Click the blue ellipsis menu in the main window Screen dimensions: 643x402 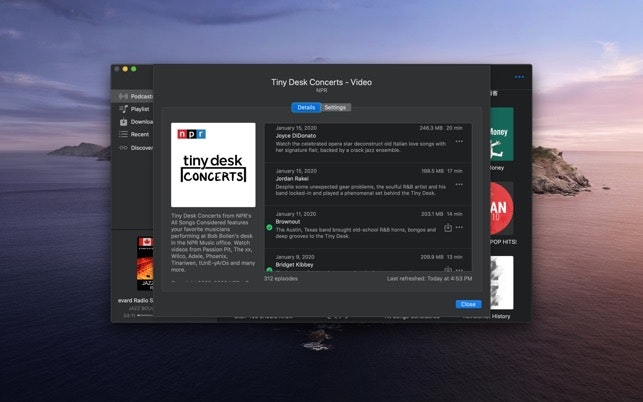(x=519, y=77)
